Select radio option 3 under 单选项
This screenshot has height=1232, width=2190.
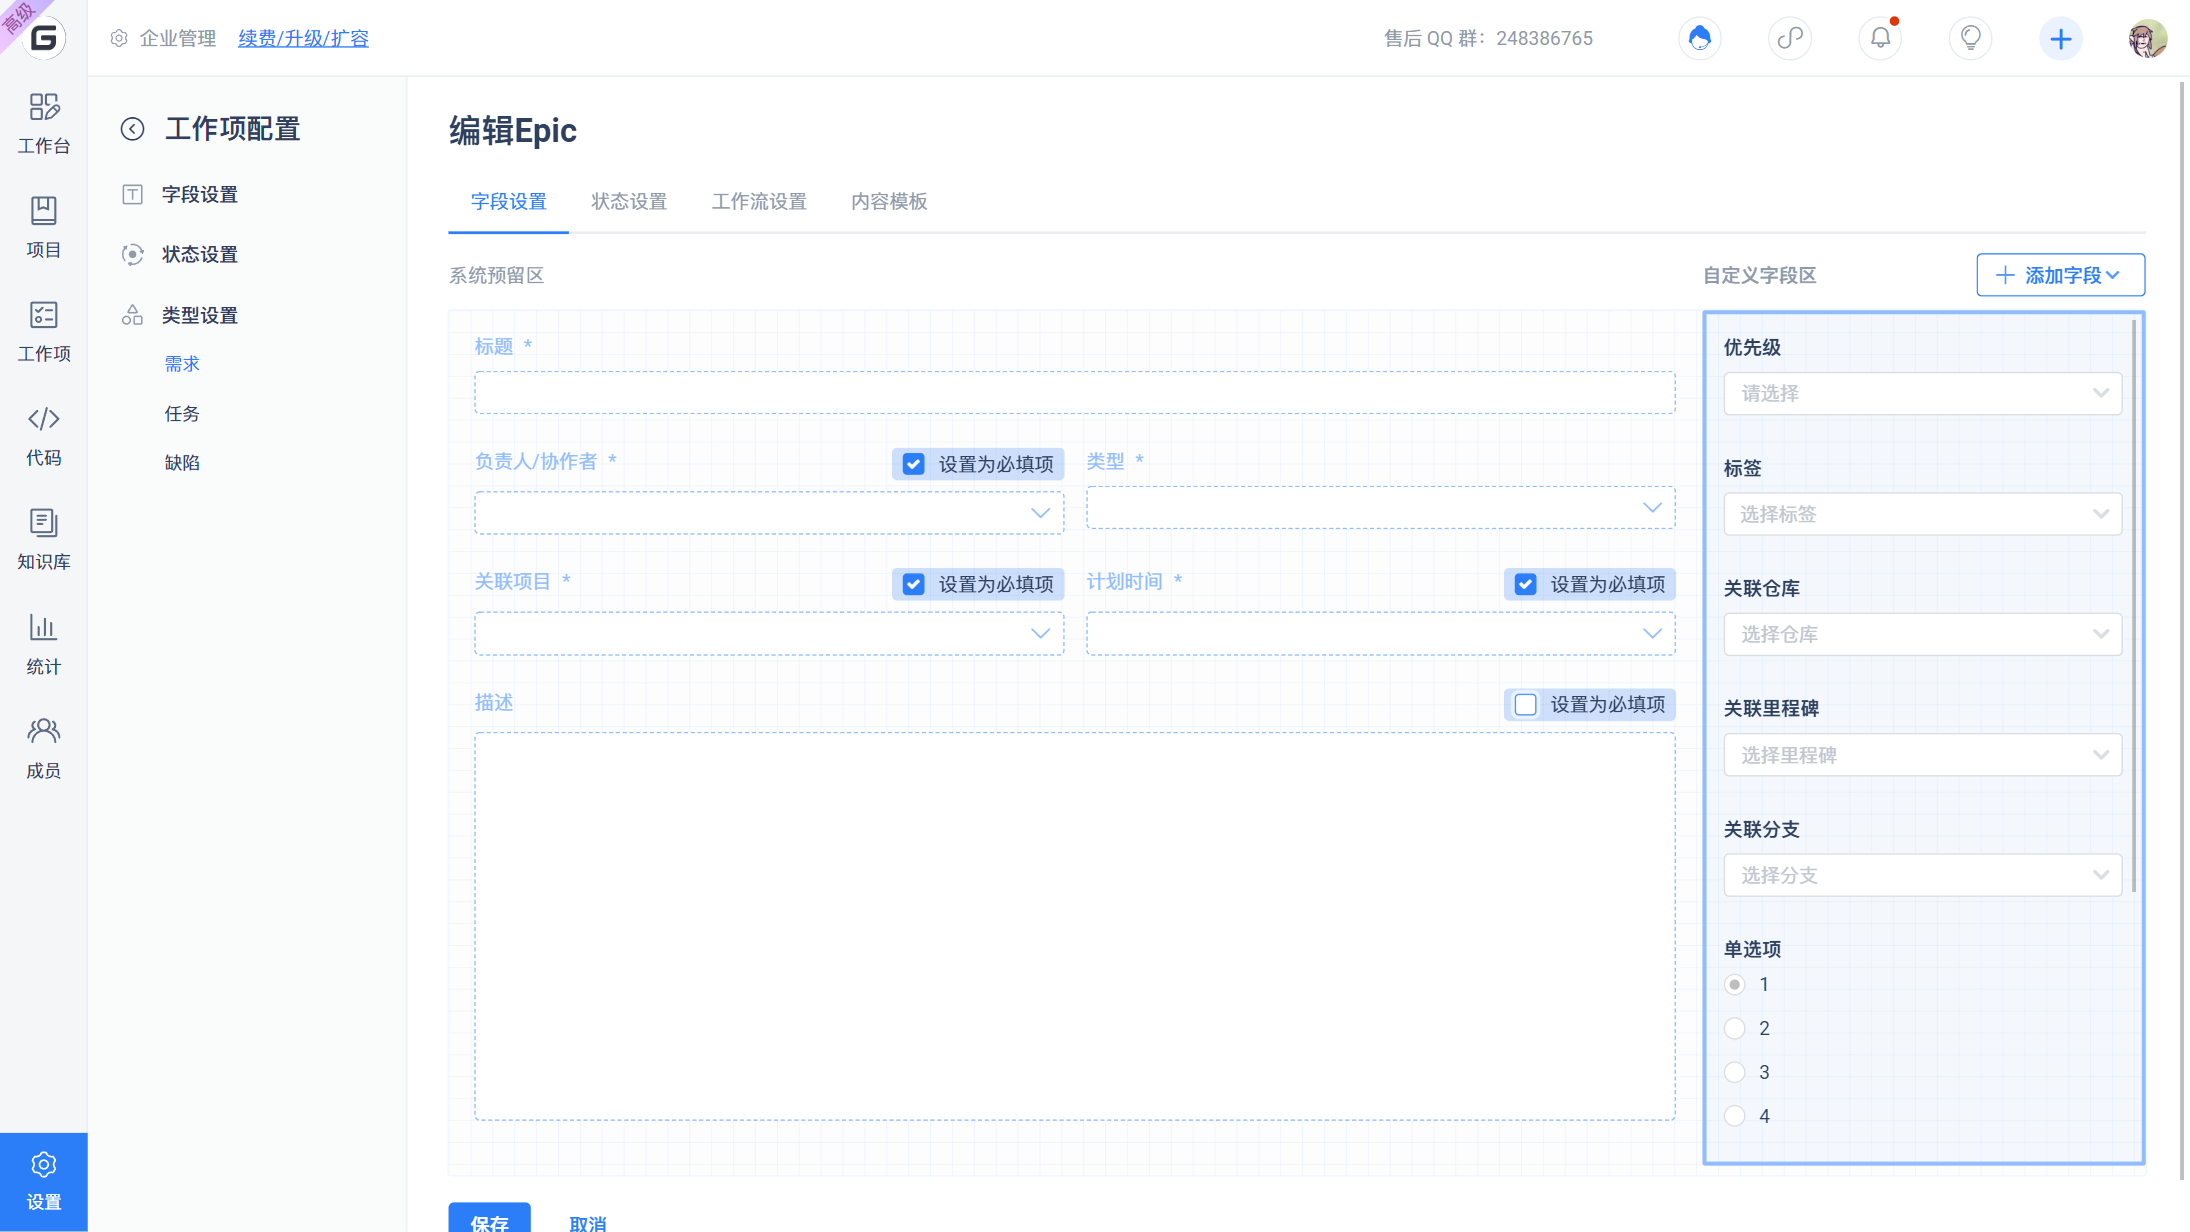click(1735, 1072)
